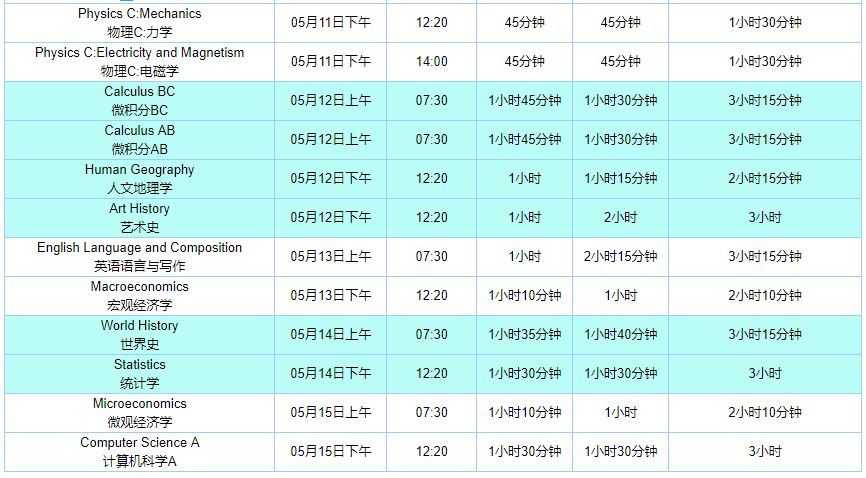Image resolution: width=866 pixels, height=478 pixels.
Task: Select the Physics C:Electricity and Magnetism cell
Action: pos(139,62)
